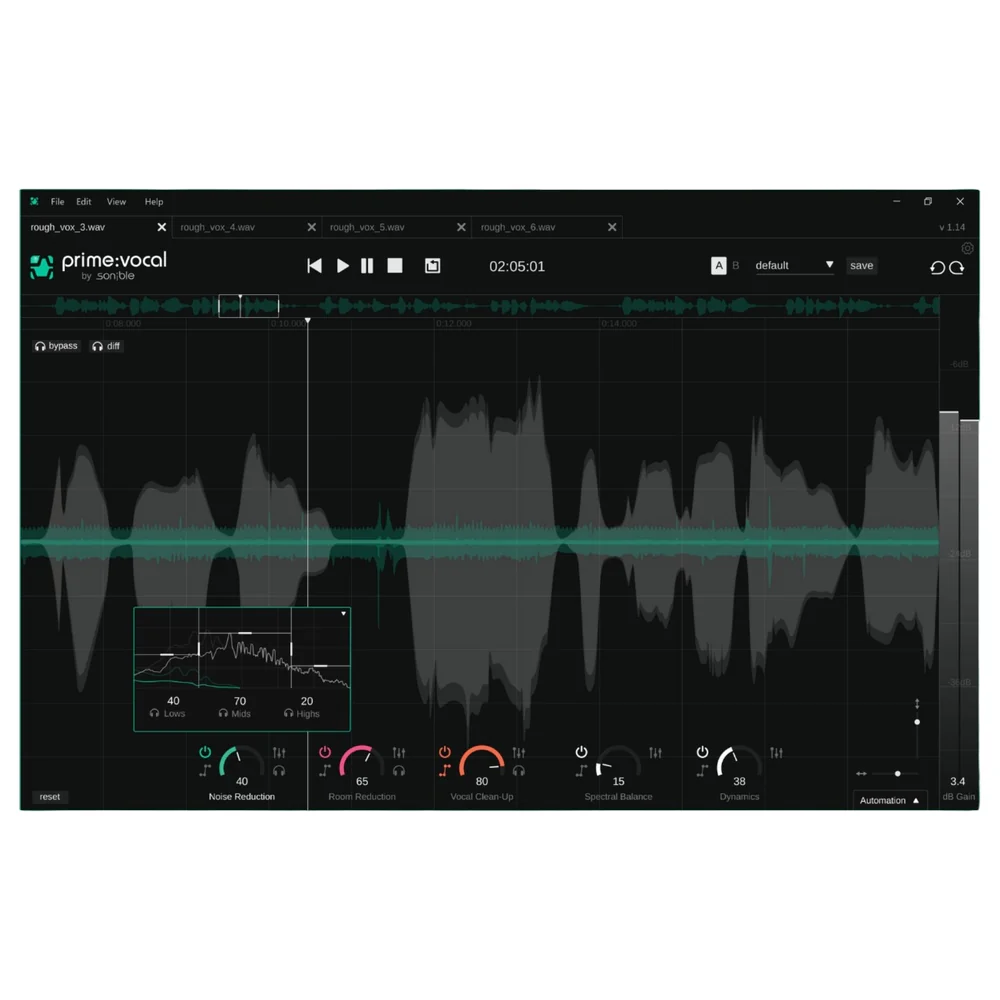This screenshot has height=1000, width=1000.
Task: Close the rough_vox_4.wav tab
Action: coord(311,227)
